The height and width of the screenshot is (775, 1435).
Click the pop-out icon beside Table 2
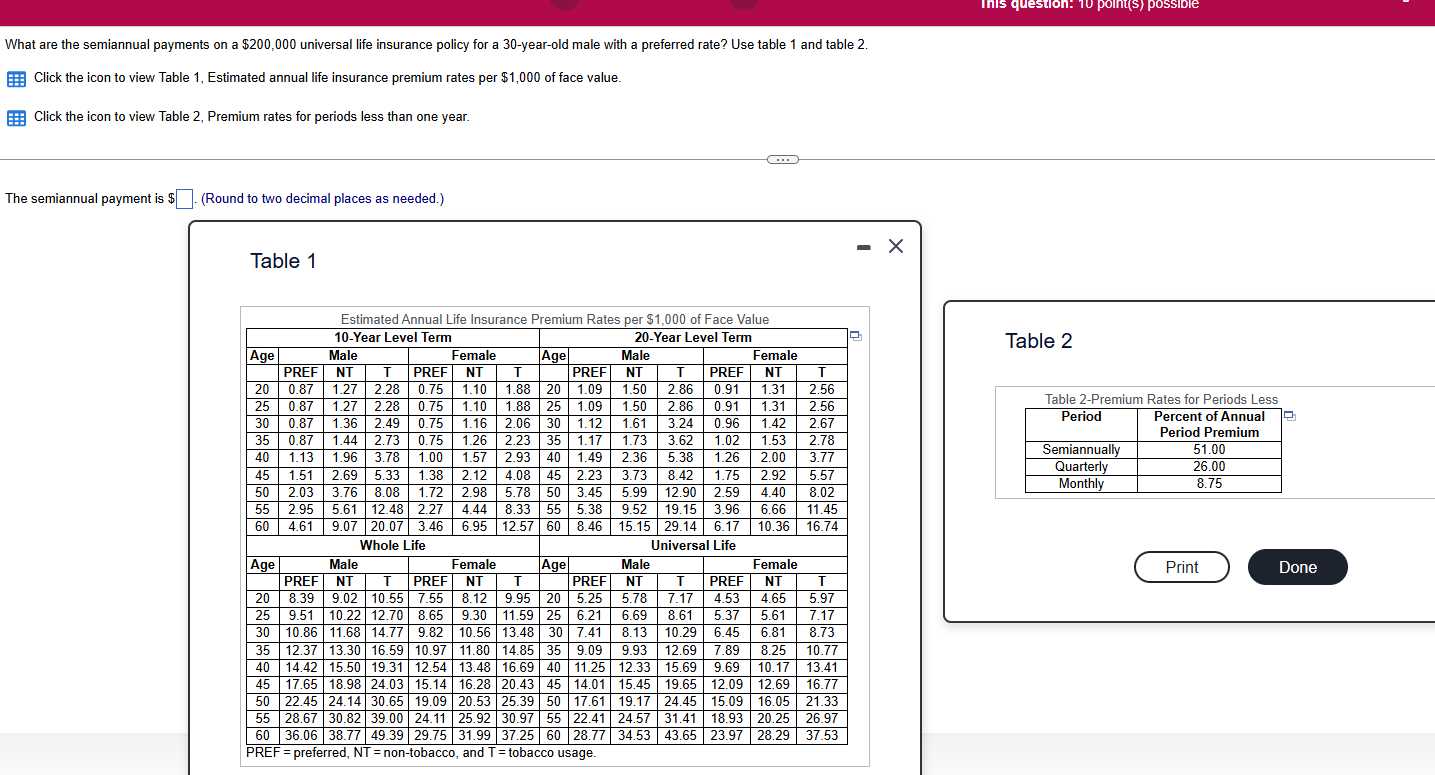(1289, 416)
